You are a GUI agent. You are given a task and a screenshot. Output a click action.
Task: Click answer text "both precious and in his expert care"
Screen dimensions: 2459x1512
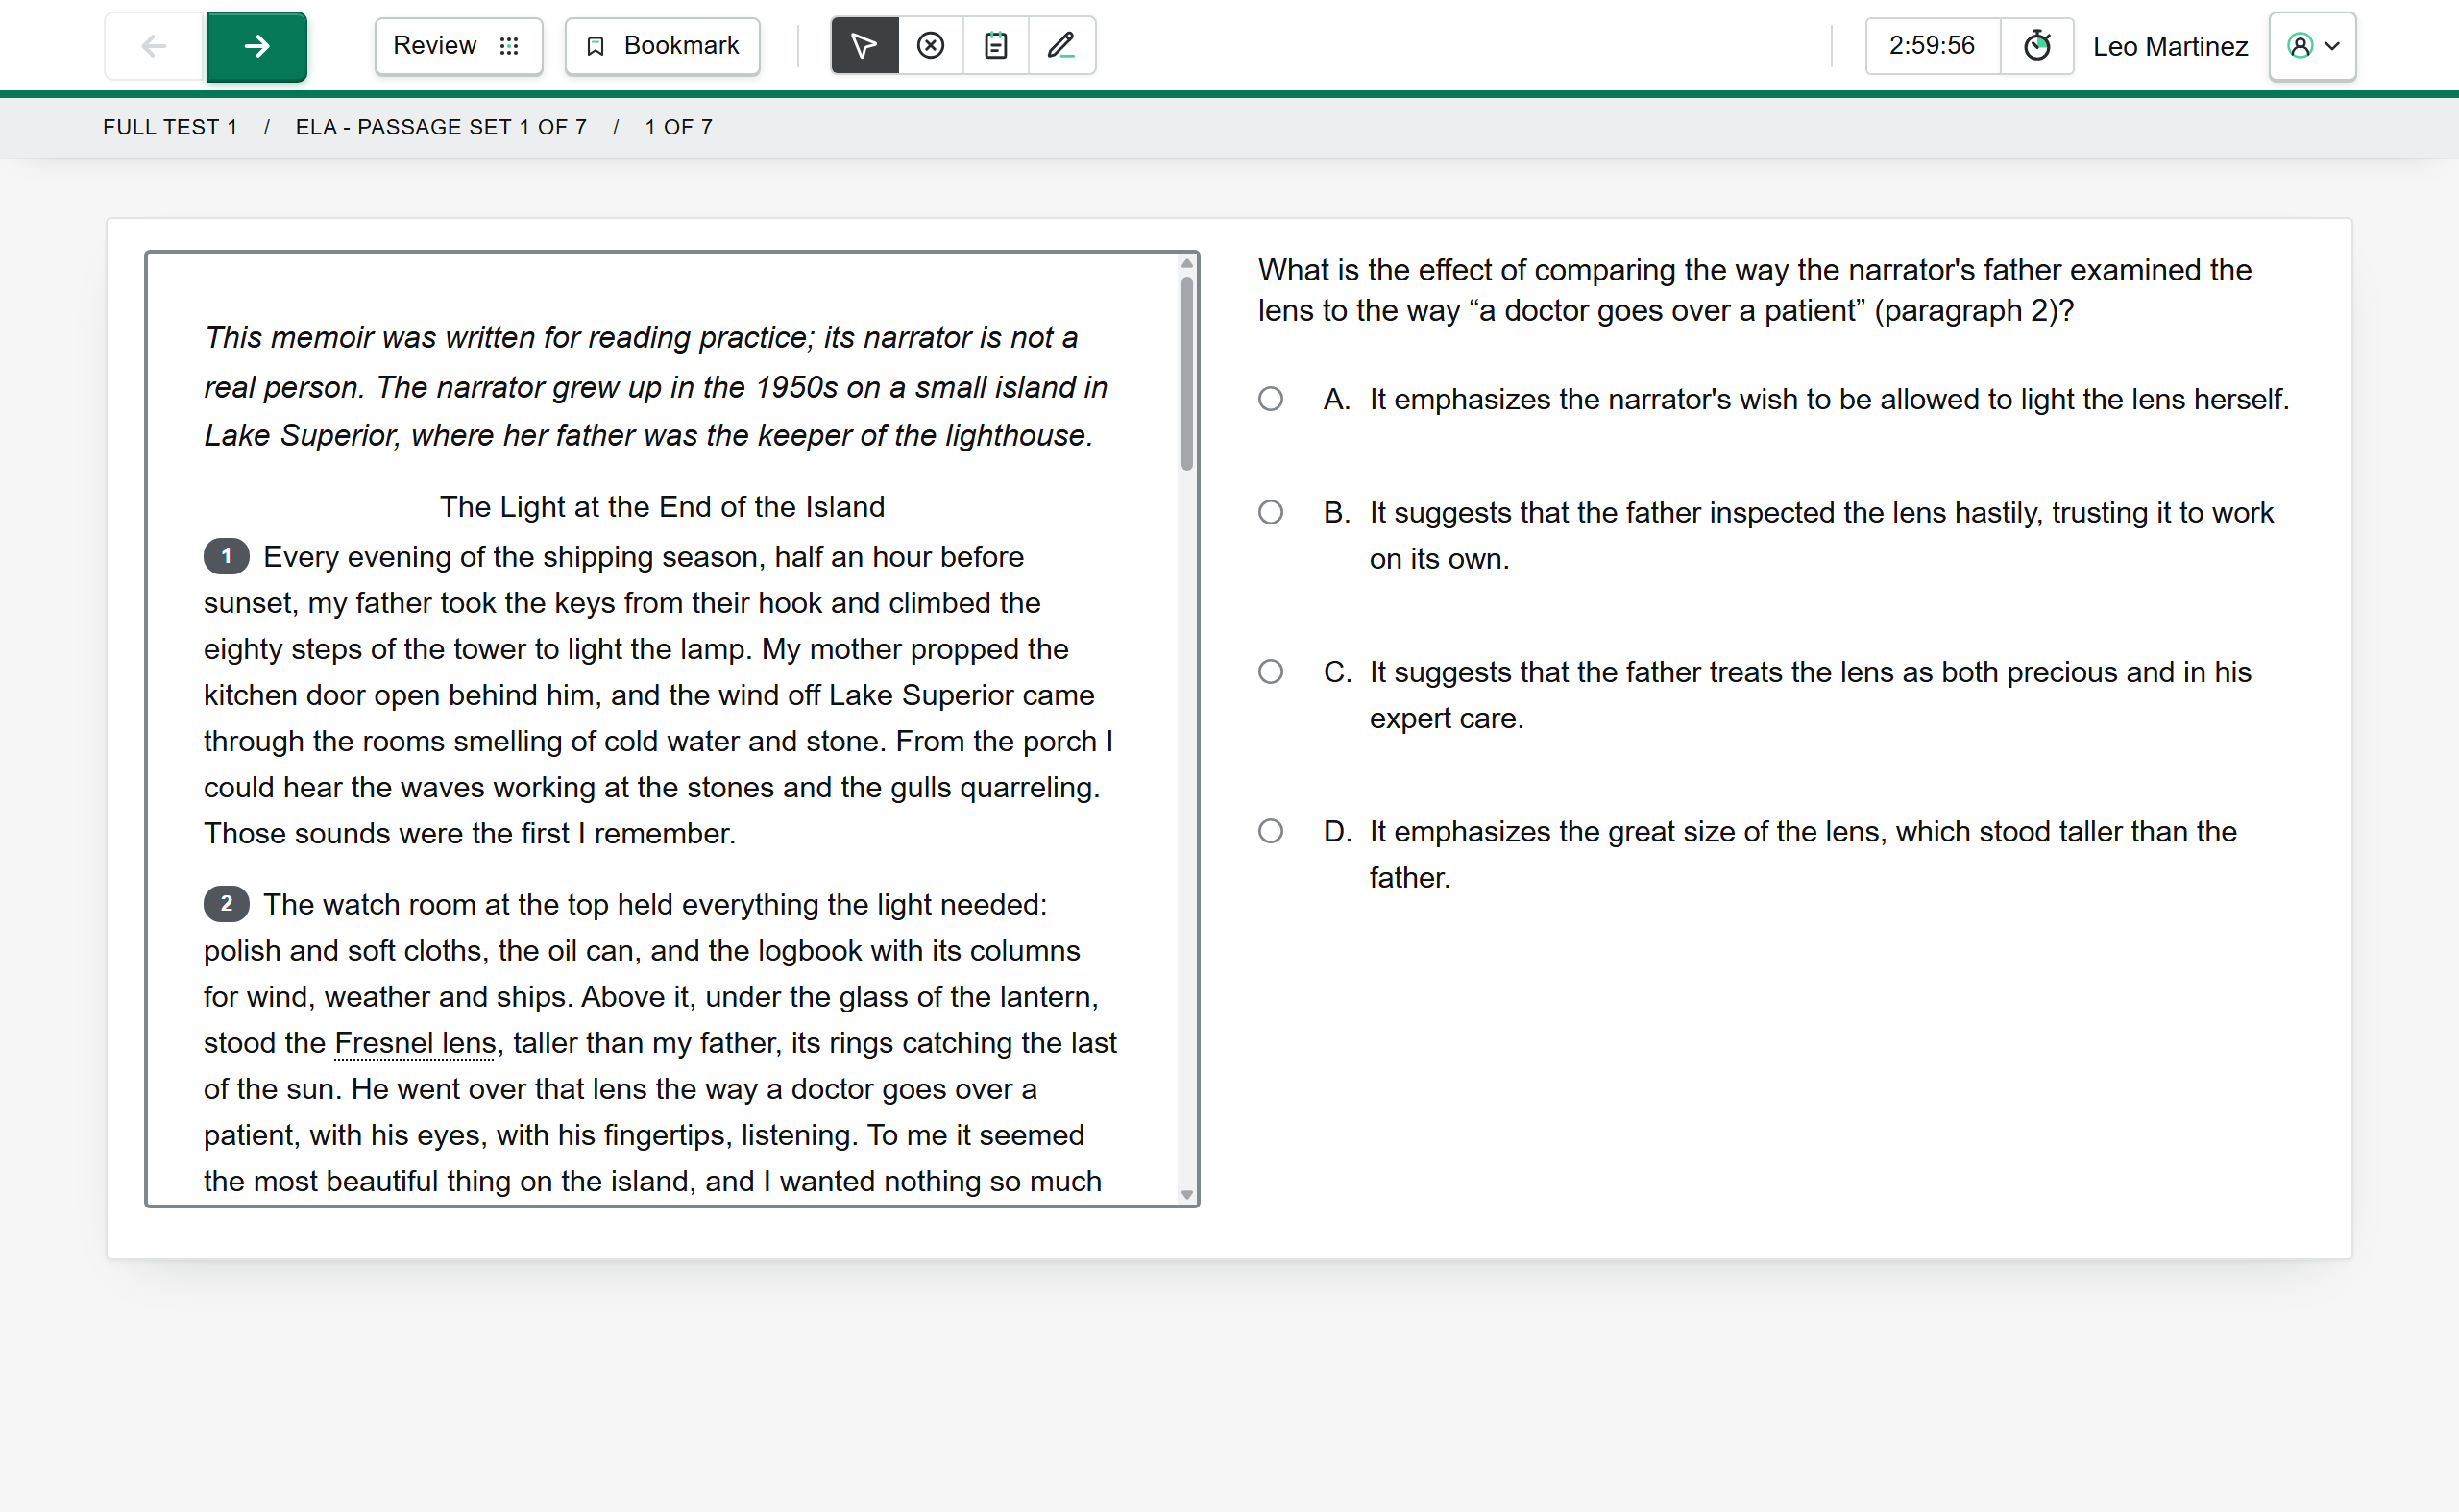click(1810, 695)
